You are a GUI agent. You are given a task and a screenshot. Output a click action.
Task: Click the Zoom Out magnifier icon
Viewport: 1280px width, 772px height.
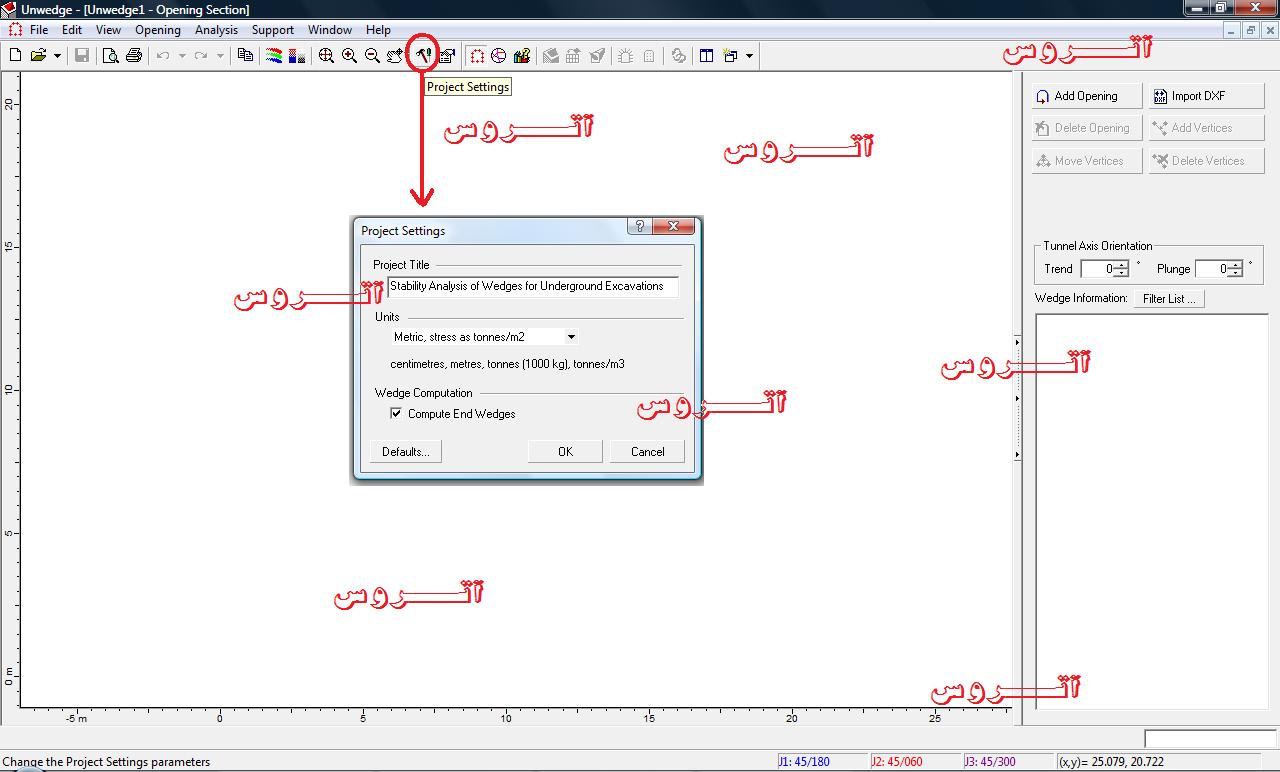[x=372, y=56]
